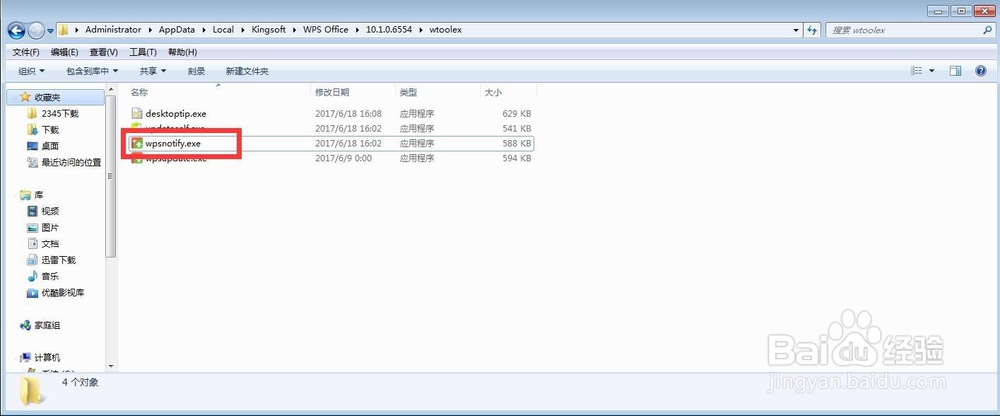Open the 帮助(H) menu
Viewport: 1000px width, 416px height.
point(182,52)
